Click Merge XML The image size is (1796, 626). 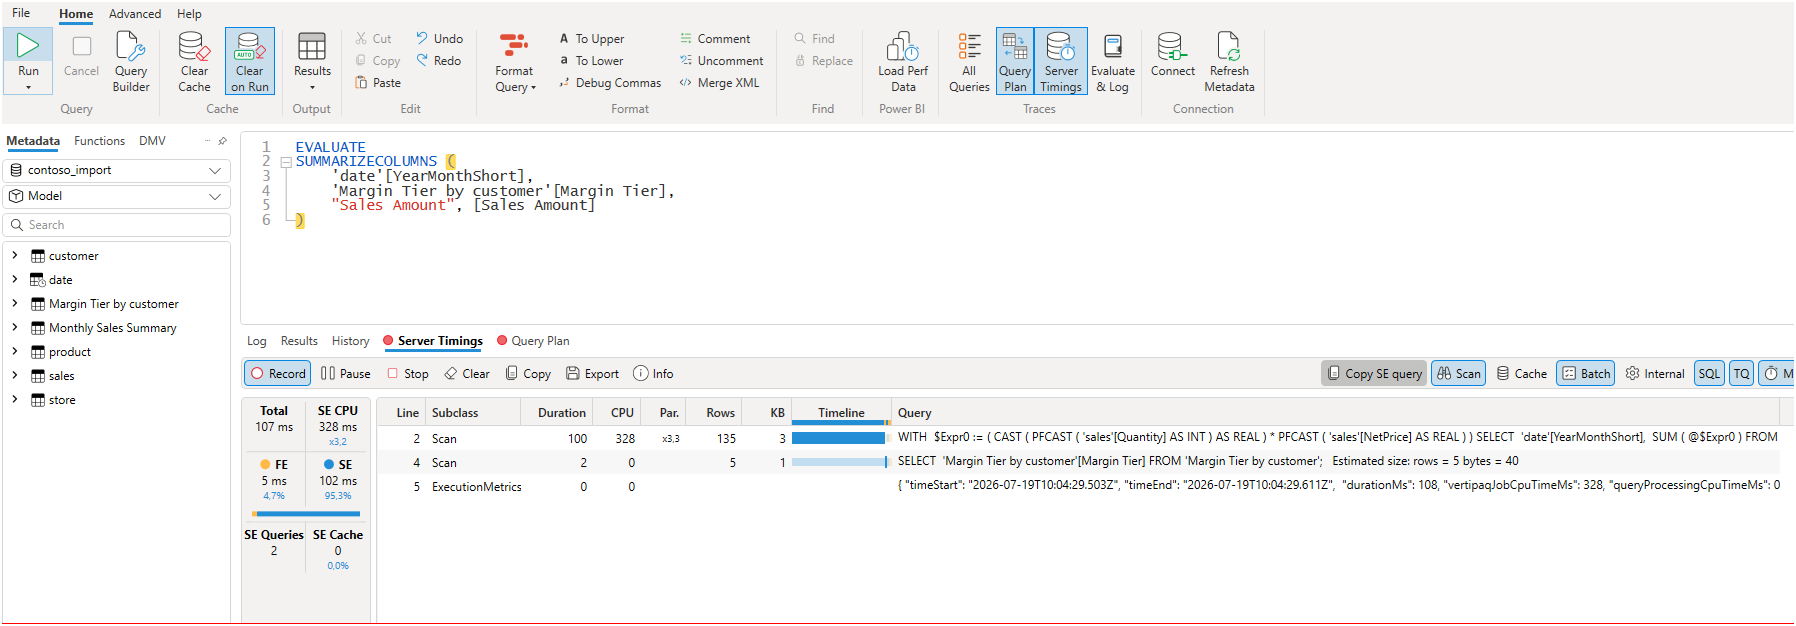coord(719,83)
